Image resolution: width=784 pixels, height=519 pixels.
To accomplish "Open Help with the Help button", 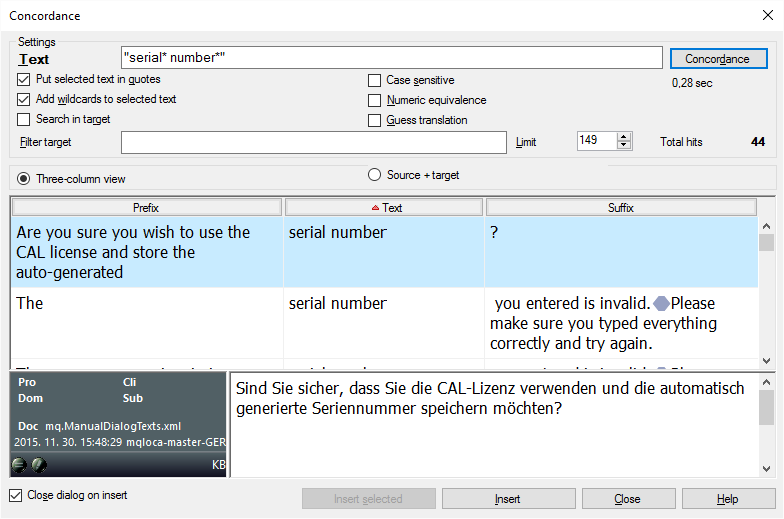I will [x=728, y=498].
